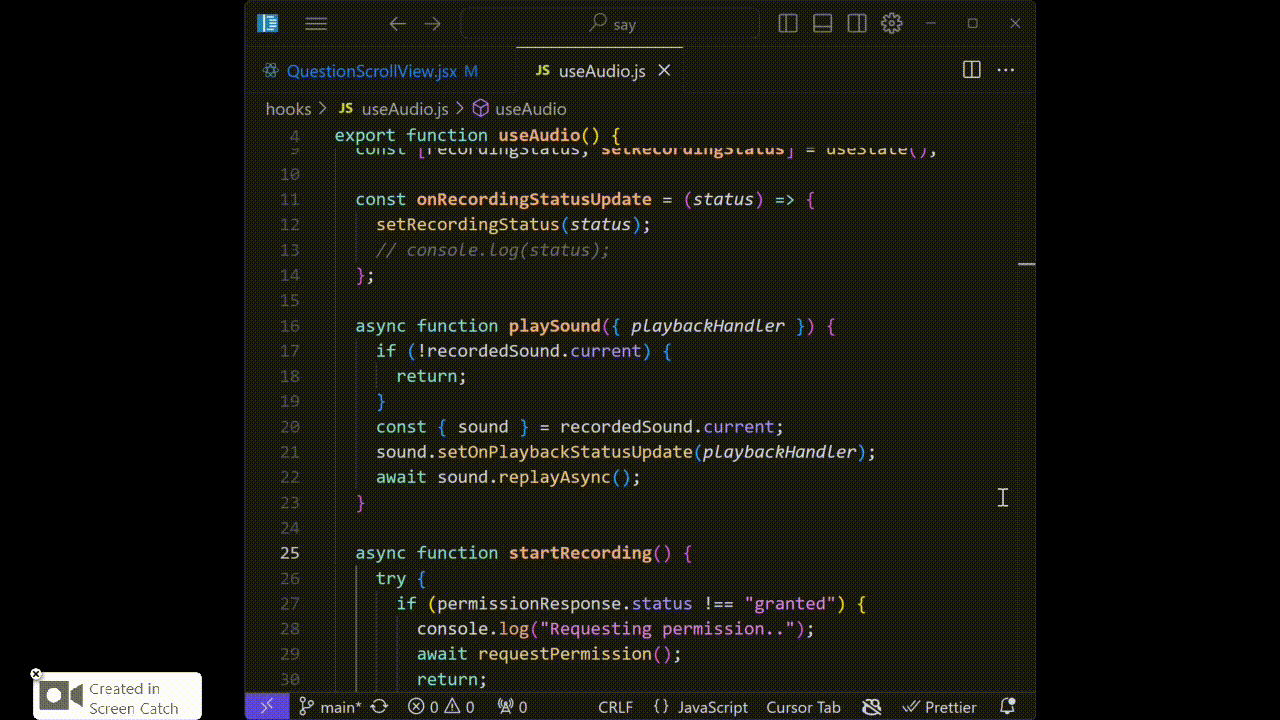
Task: Open the 'say' command search box
Action: (610, 24)
